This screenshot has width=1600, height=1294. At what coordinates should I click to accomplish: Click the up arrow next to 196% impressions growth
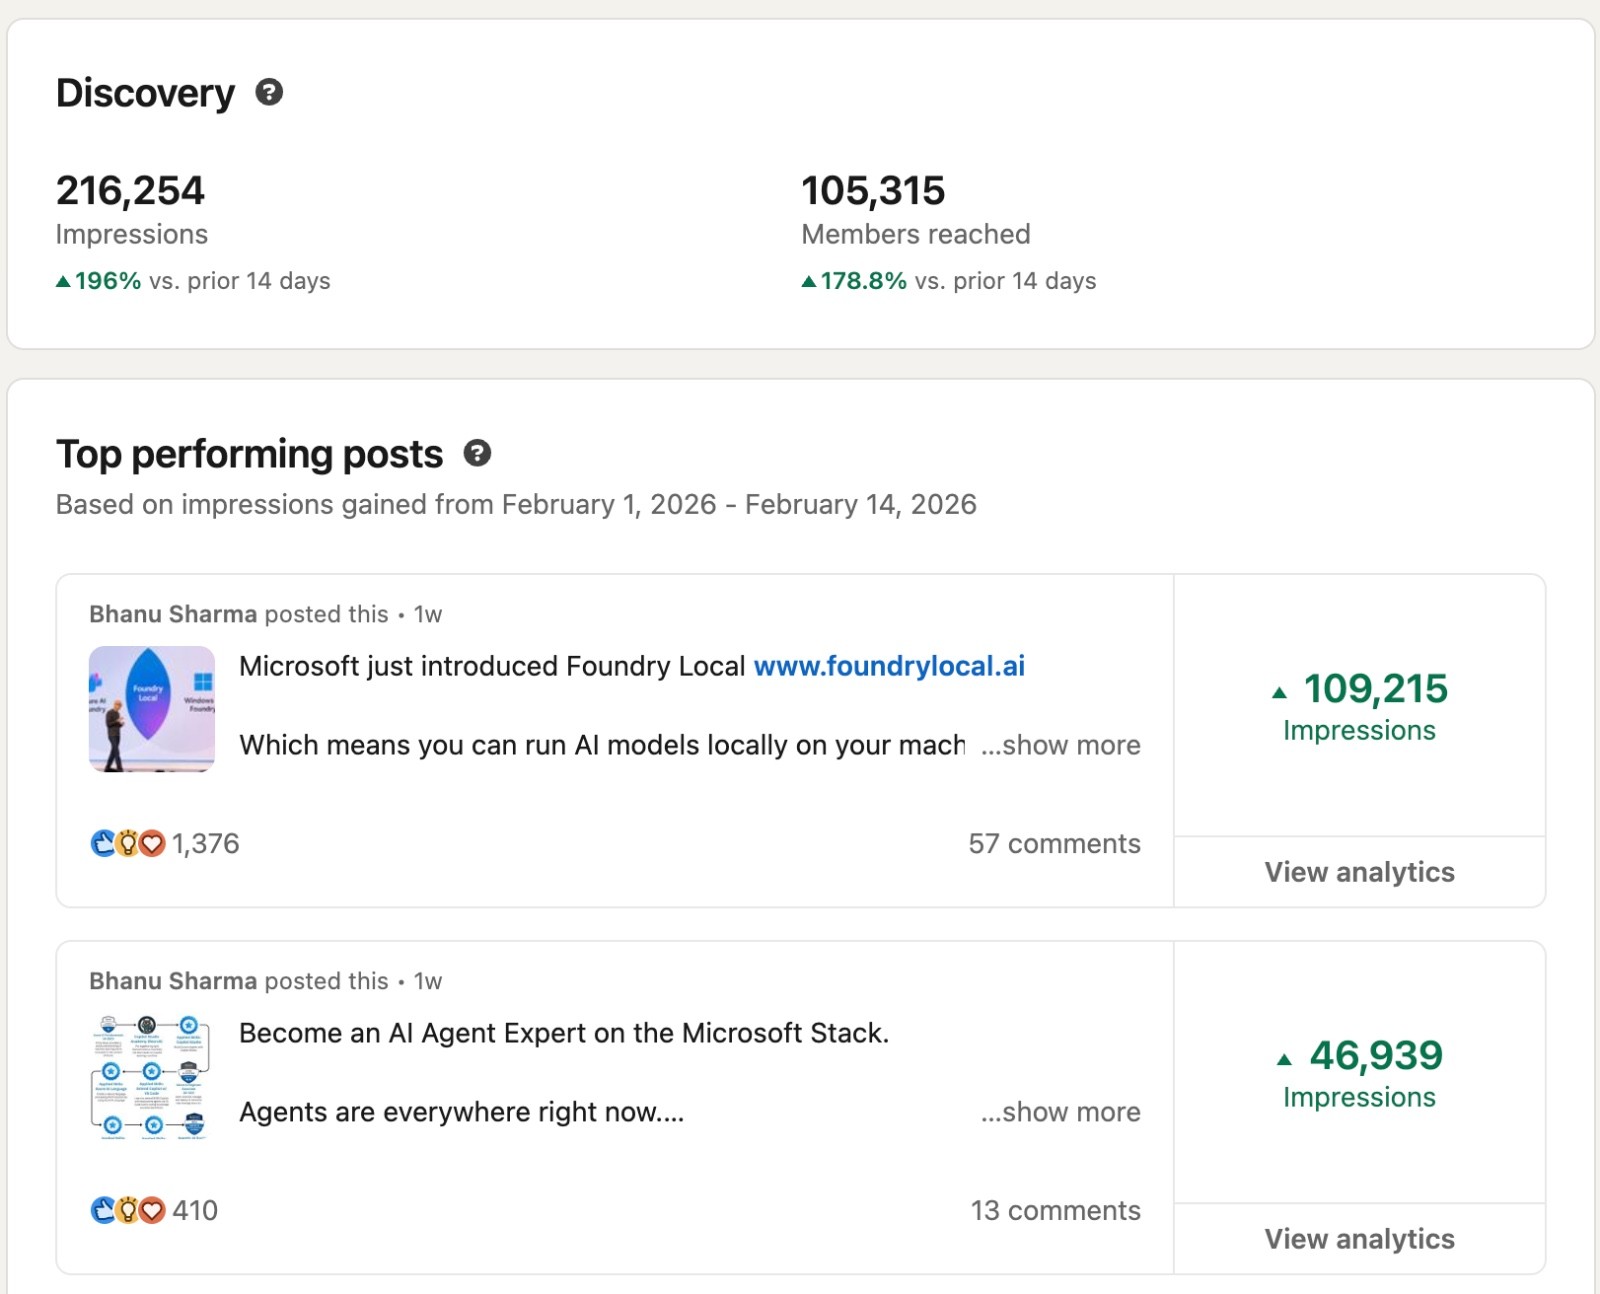coord(63,282)
